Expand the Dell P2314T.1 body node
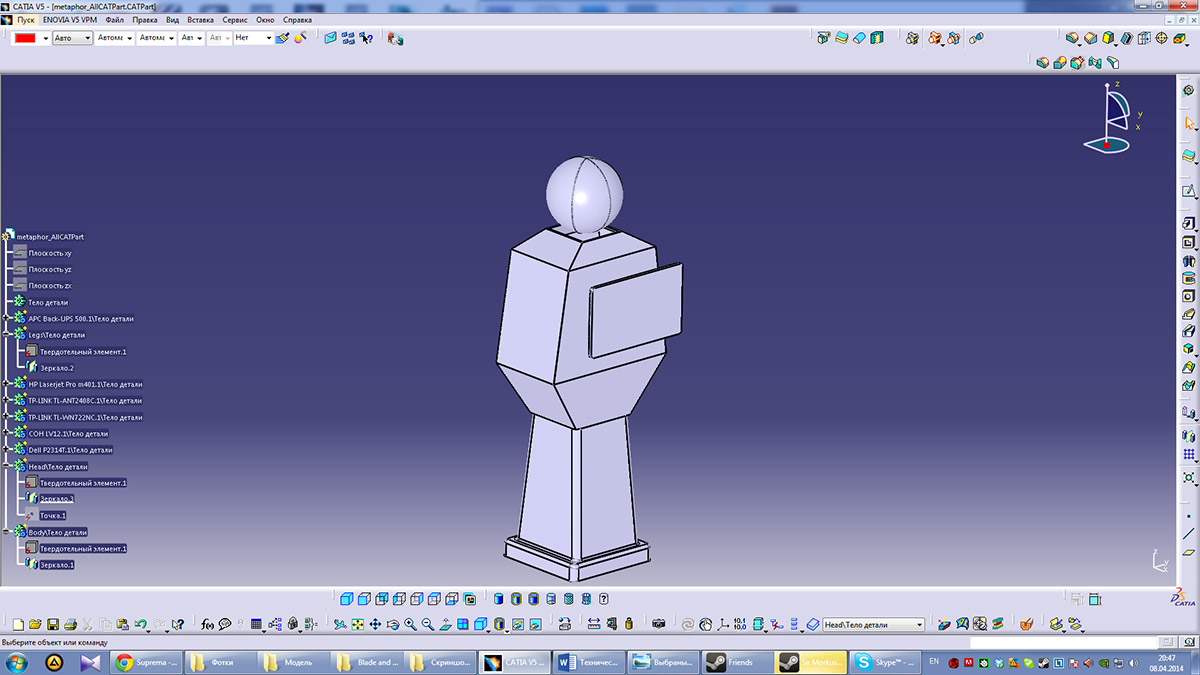 (x=6, y=450)
